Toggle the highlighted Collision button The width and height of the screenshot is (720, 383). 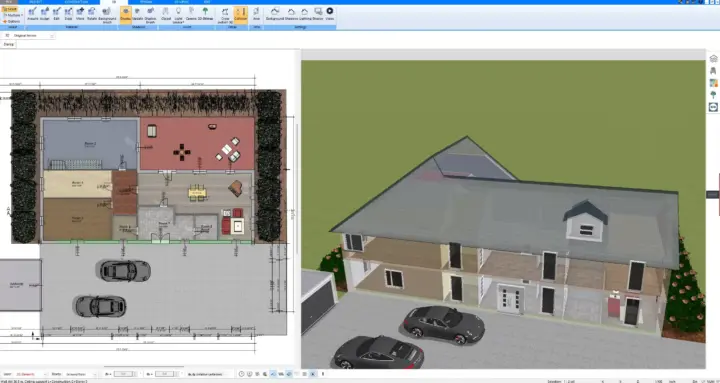(241, 14)
